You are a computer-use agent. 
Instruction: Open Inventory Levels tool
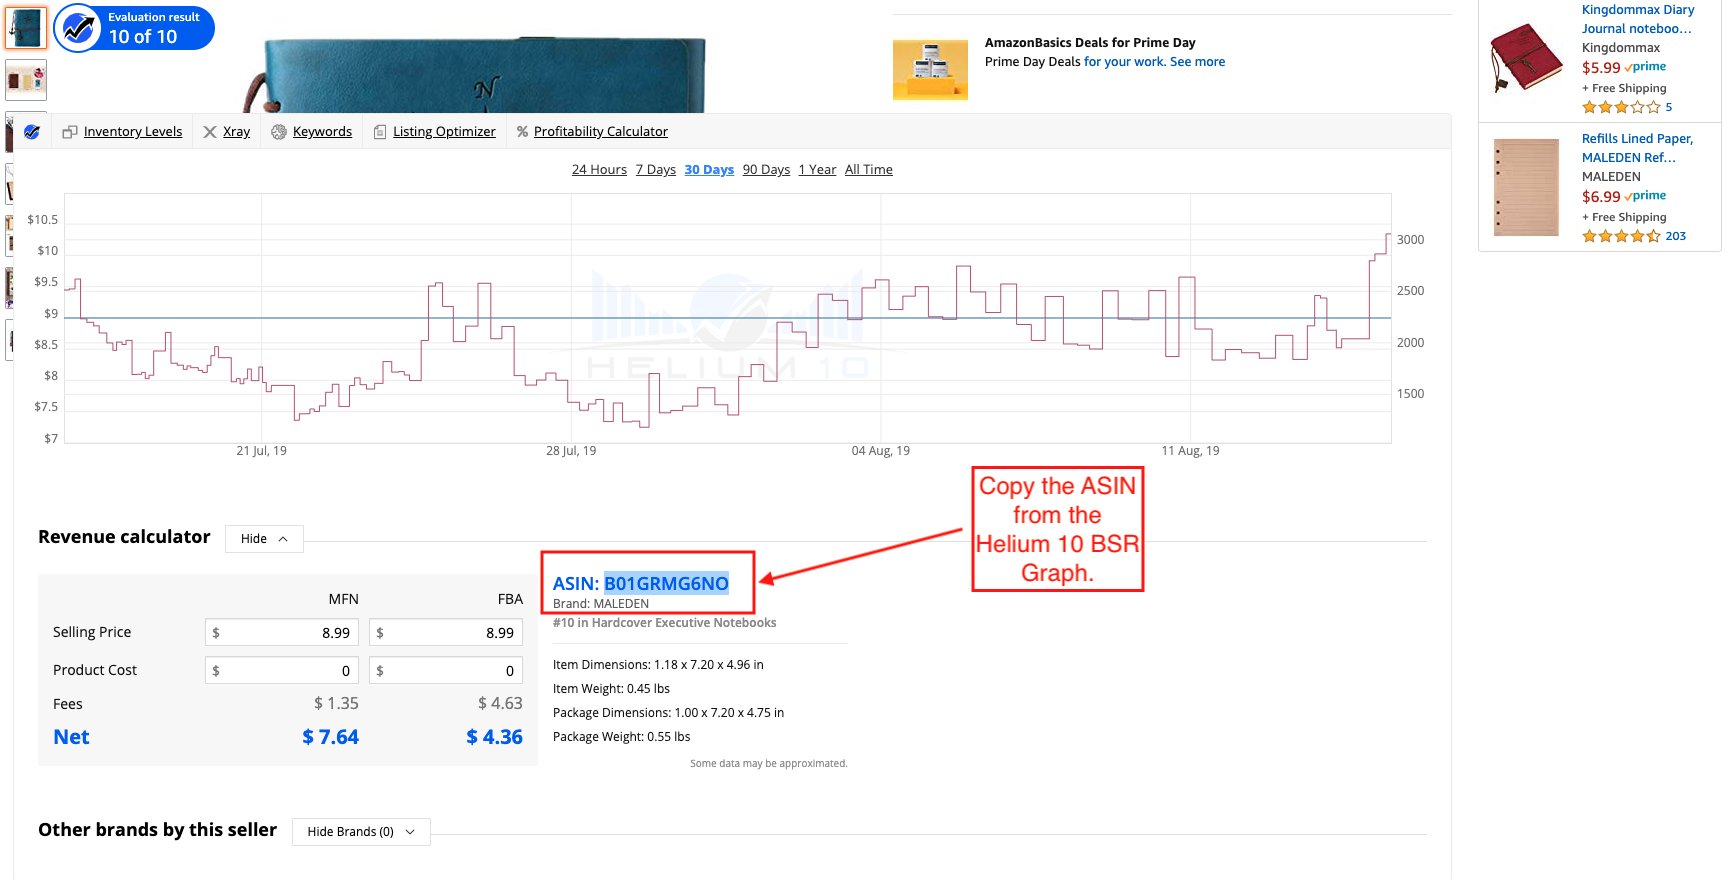pyautogui.click(x=133, y=132)
